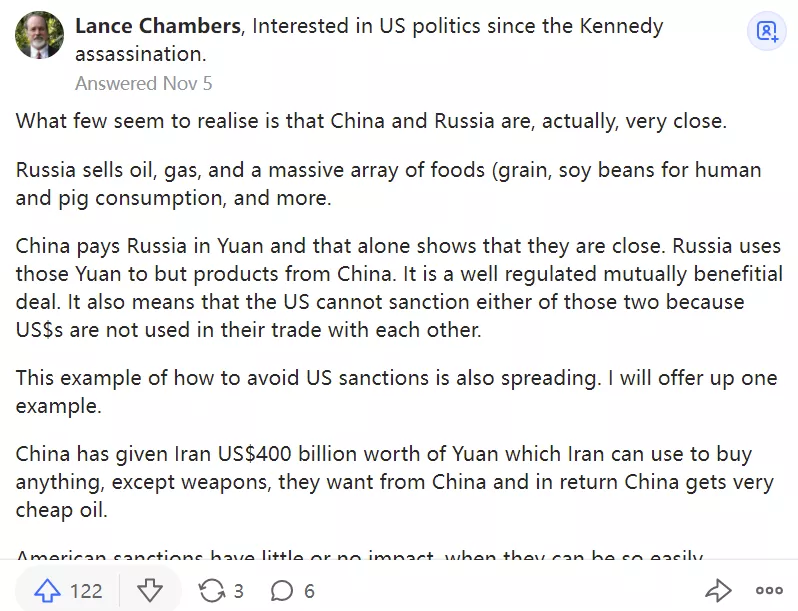Click the Lance Chambers author name

click(x=158, y=26)
